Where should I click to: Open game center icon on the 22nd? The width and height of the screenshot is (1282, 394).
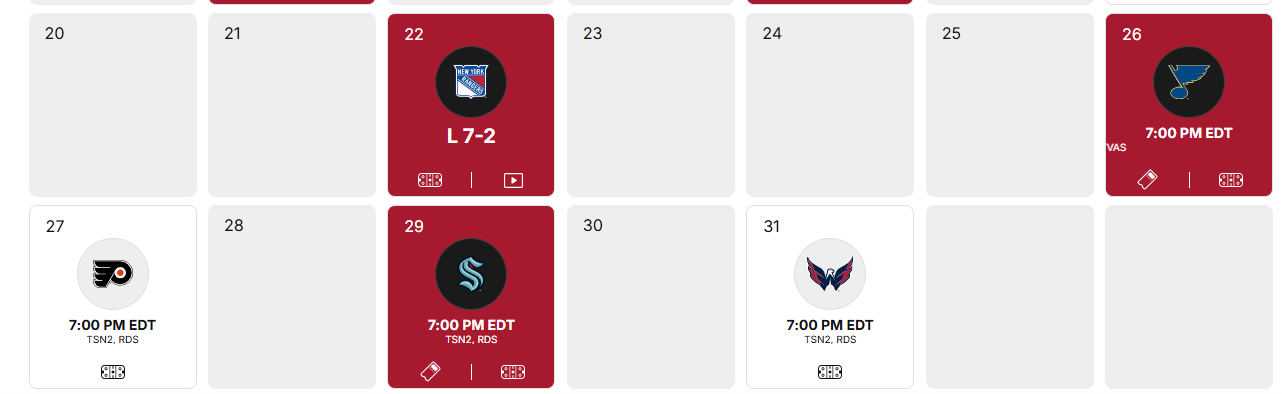(x=430, y=180)
